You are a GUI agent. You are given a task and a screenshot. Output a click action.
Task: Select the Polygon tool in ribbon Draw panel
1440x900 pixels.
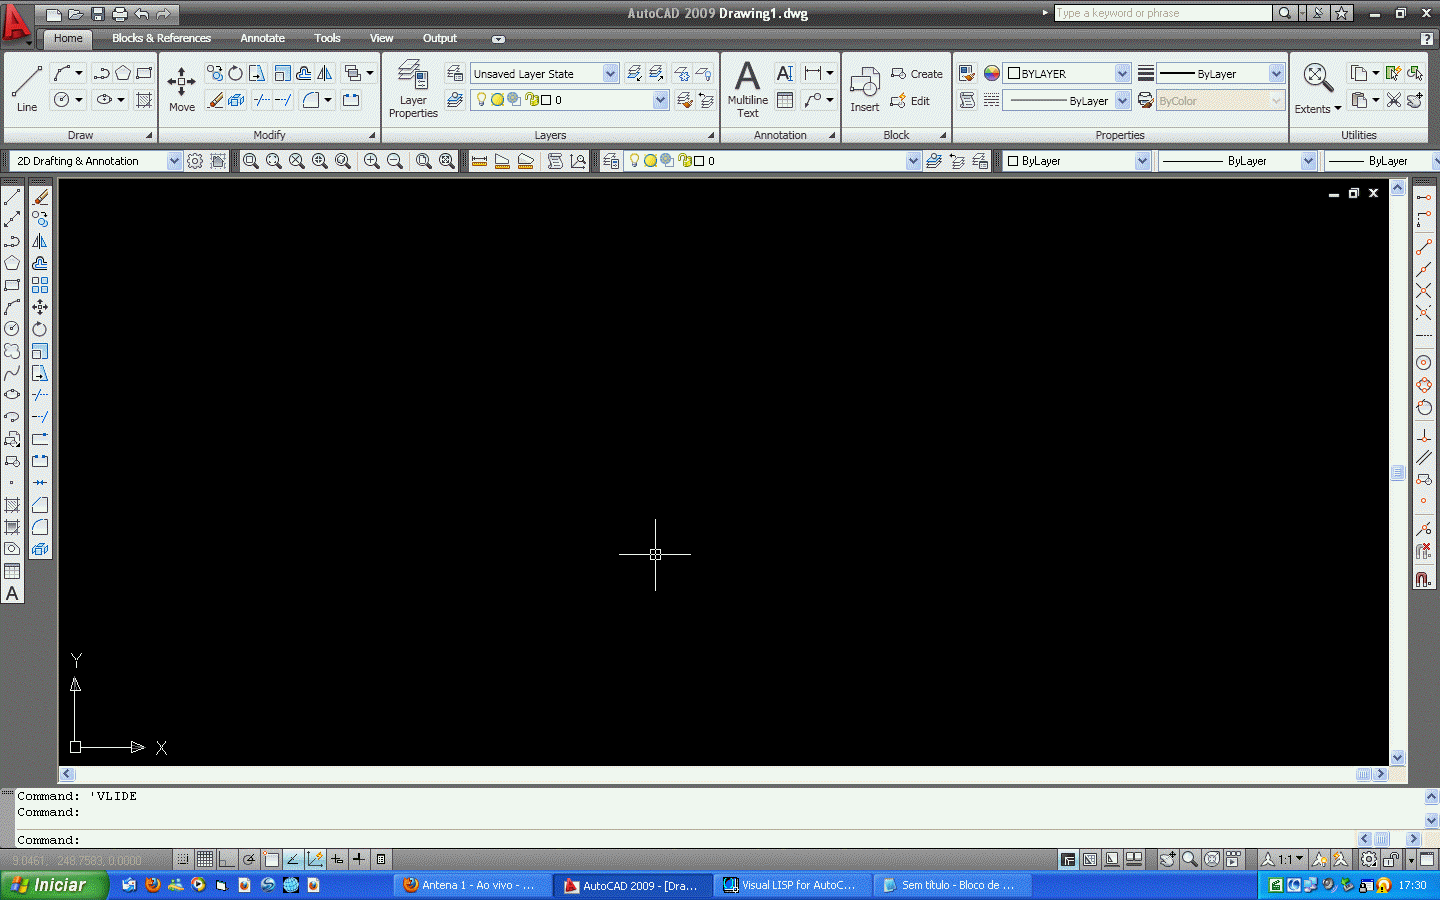pyautogui.click(x=122, y=73)
